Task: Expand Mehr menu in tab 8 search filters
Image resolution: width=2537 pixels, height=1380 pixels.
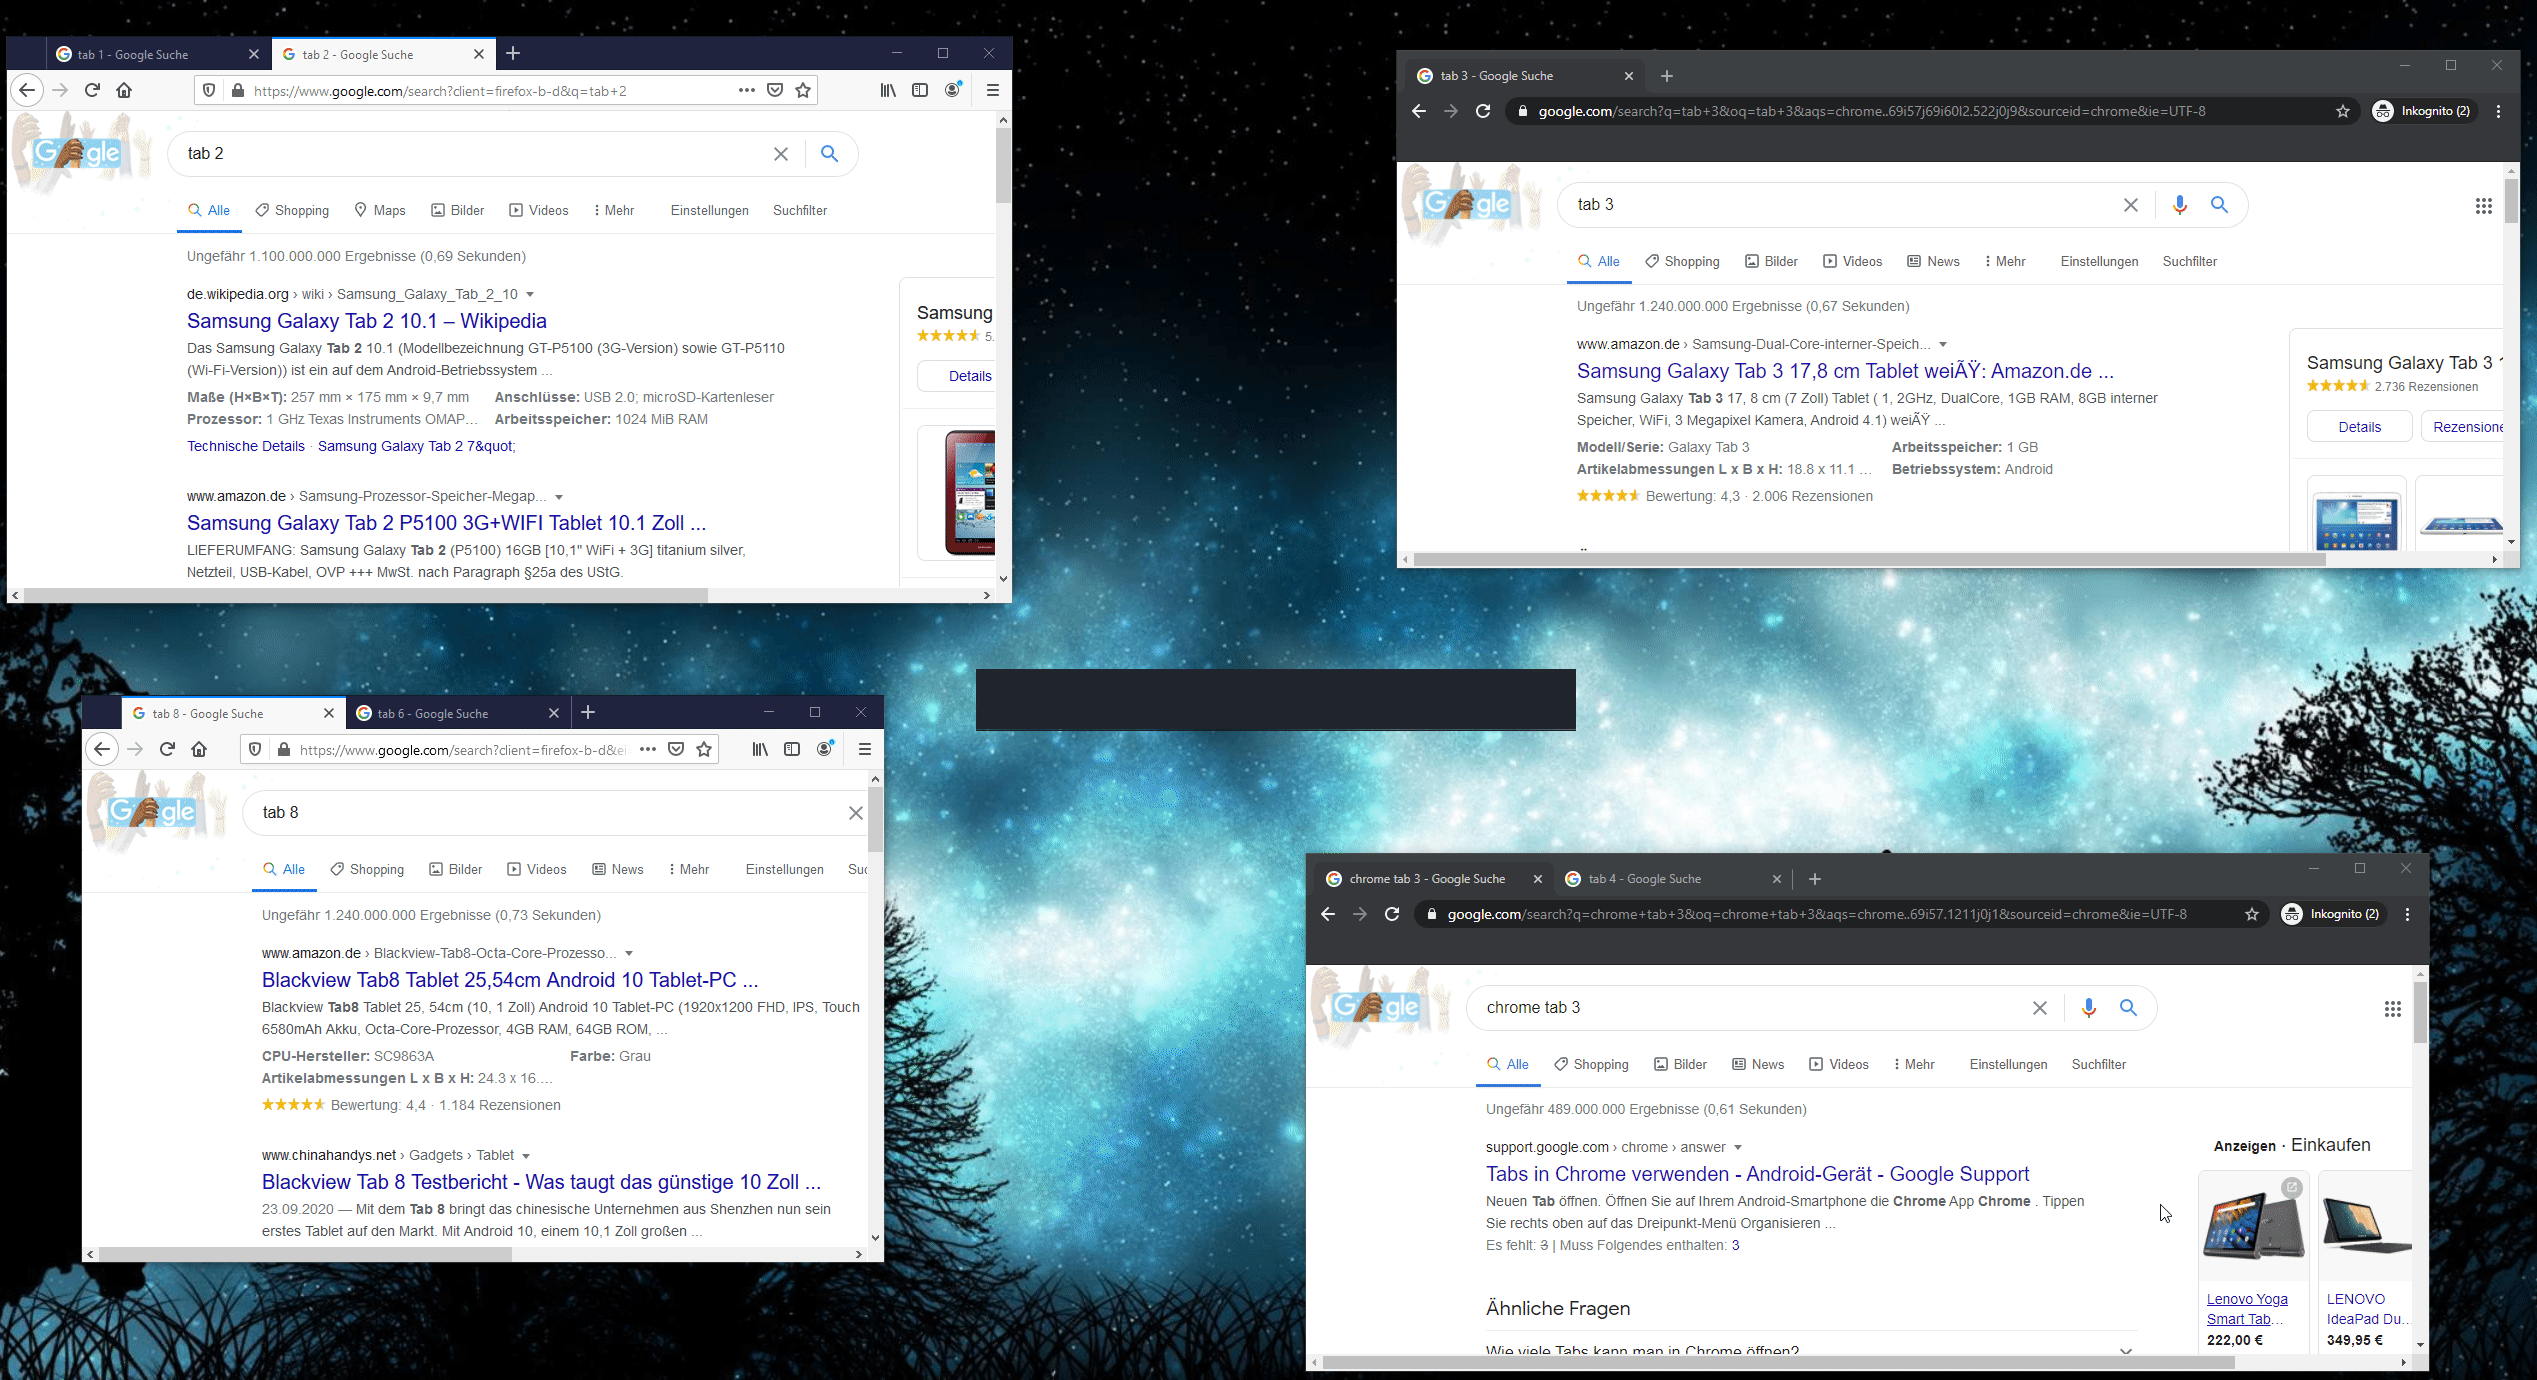Action: click(x=689, y=869)
